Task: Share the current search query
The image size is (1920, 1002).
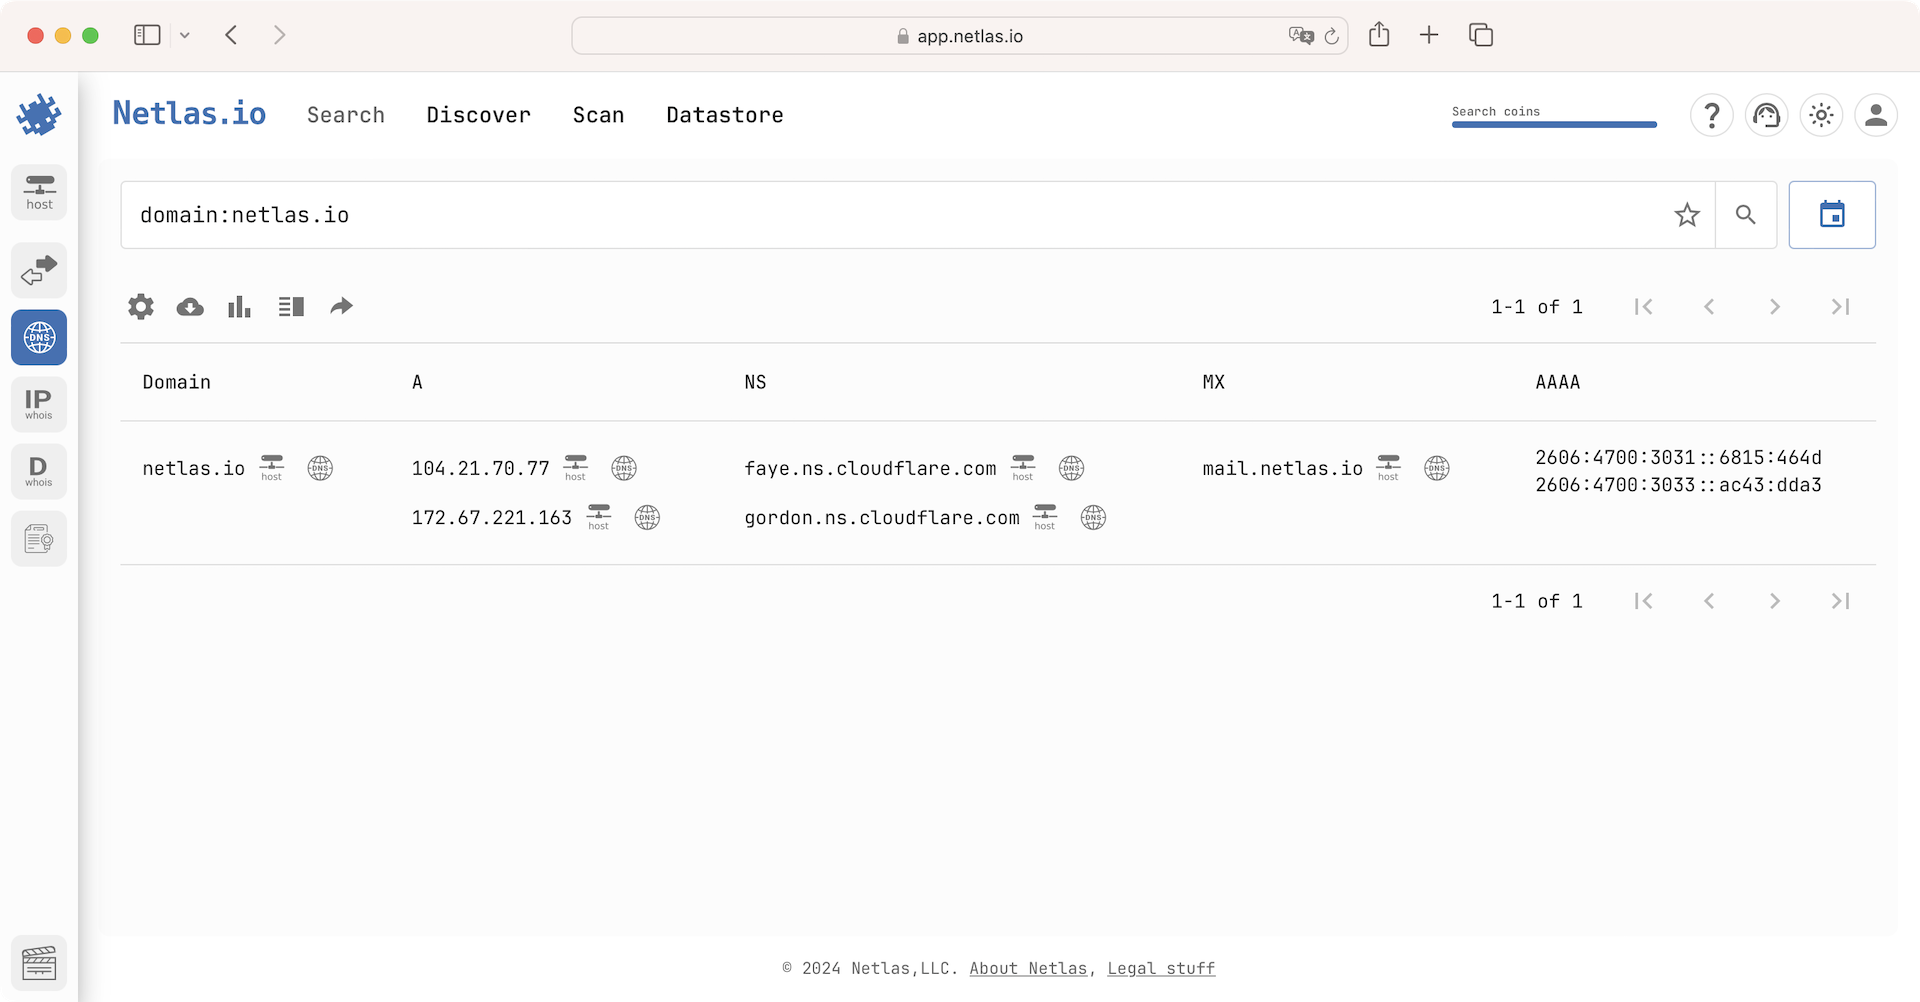Action: coord(341,306)
